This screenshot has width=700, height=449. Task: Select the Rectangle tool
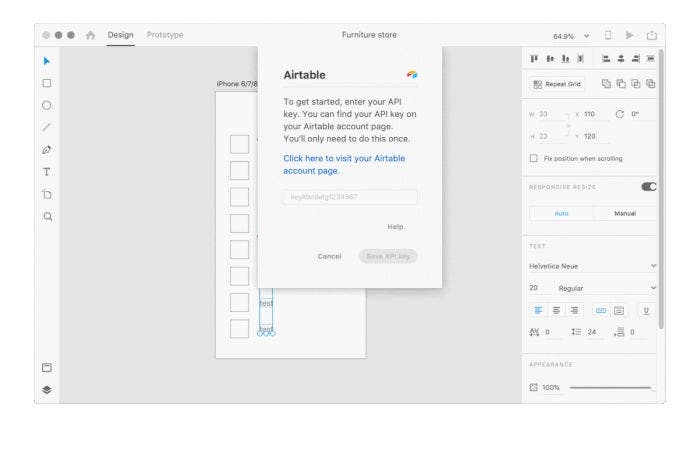tap(47, 83)
